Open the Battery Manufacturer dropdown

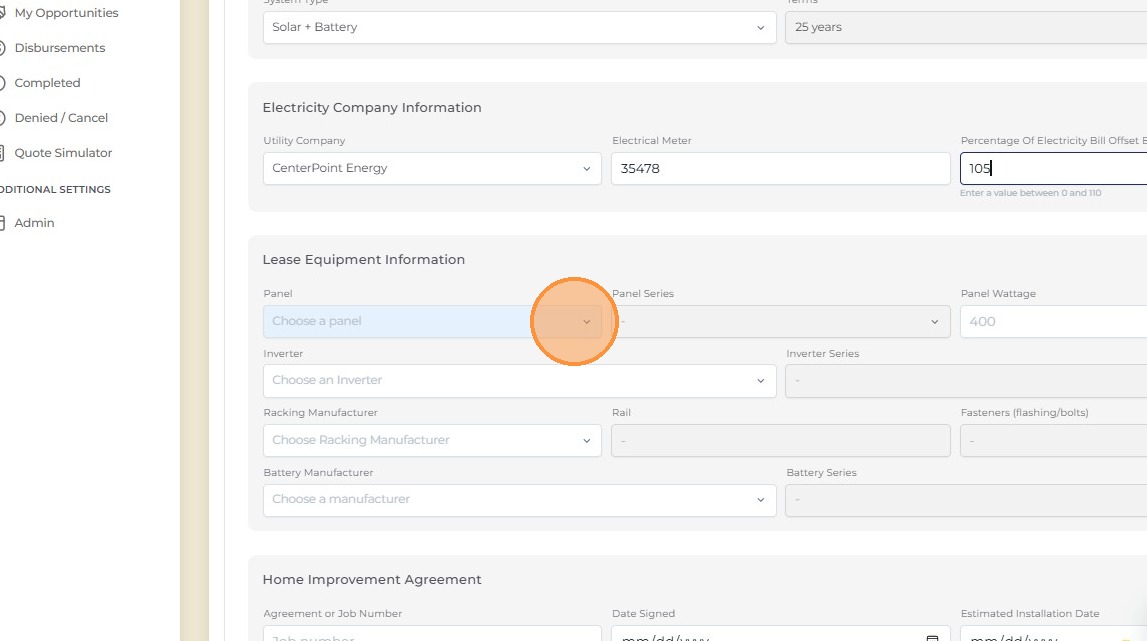519,500
